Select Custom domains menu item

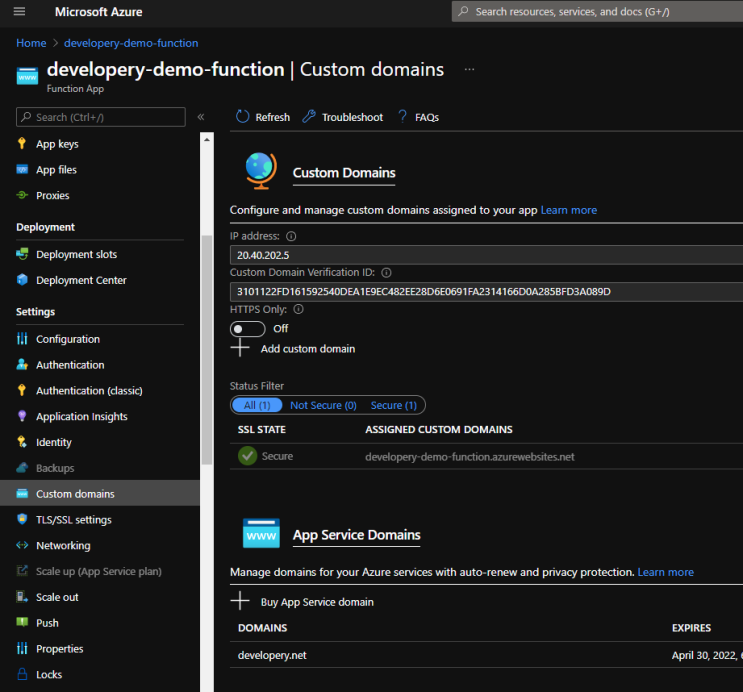point(100,493)
